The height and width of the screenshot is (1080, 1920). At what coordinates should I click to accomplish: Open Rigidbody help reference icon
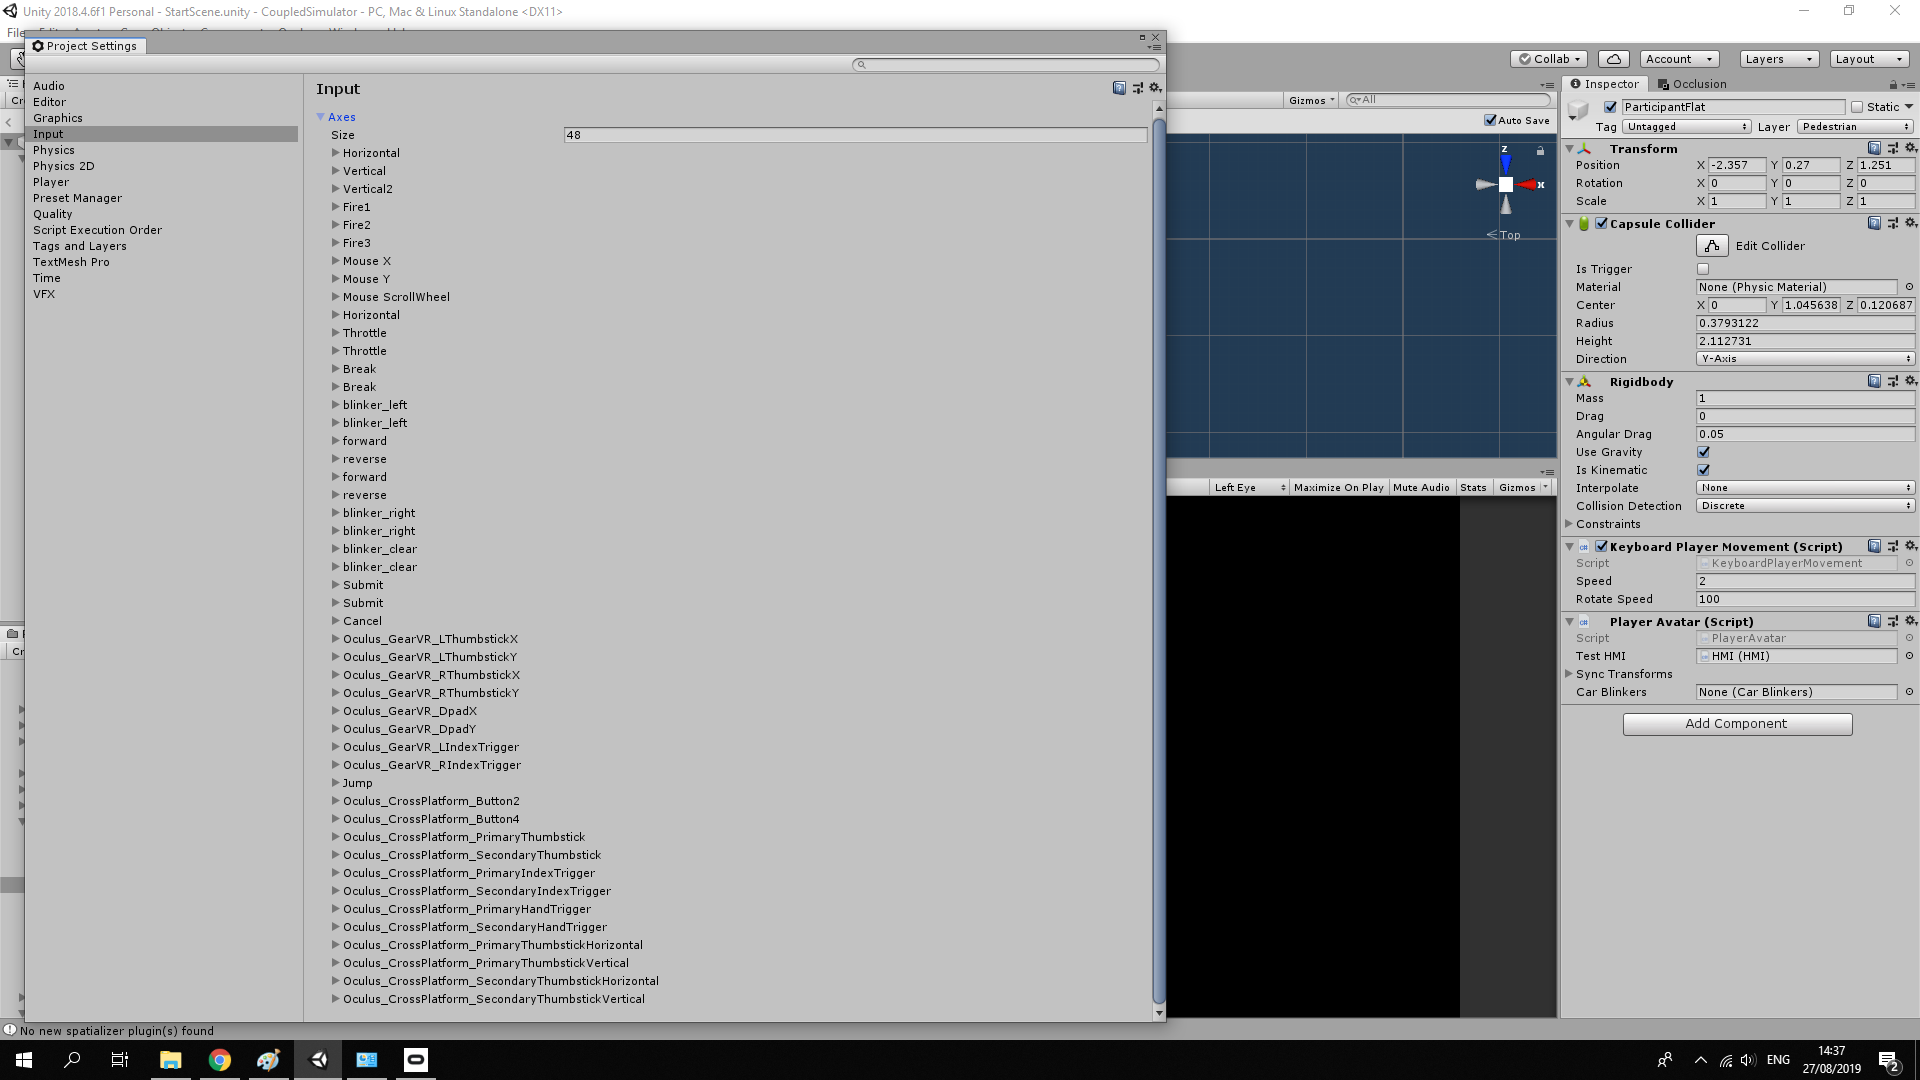coord(1874,381)
